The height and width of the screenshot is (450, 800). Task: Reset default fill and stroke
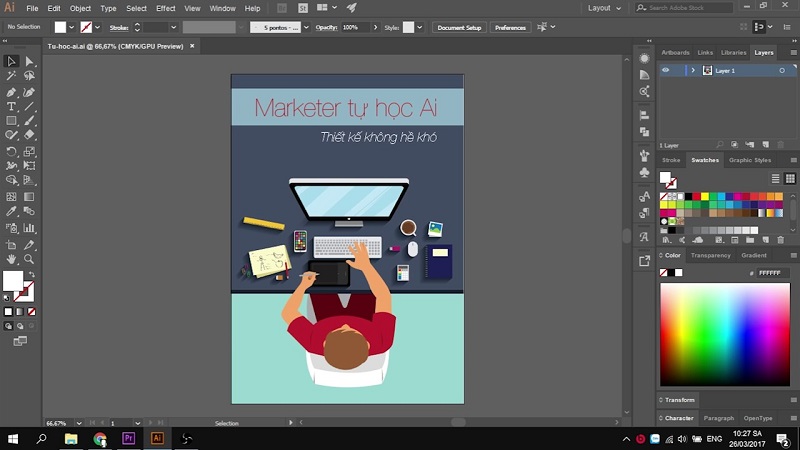(x=7, y=298)
